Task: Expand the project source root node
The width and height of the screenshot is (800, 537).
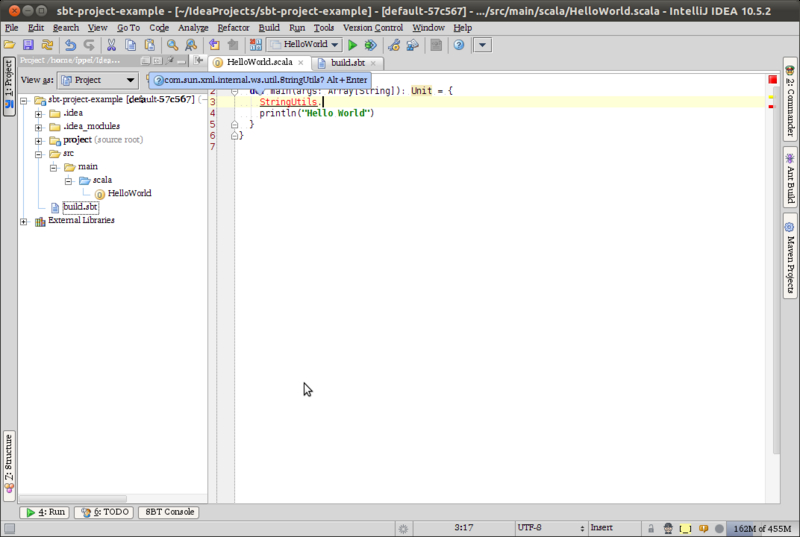Action: [39, 141]
